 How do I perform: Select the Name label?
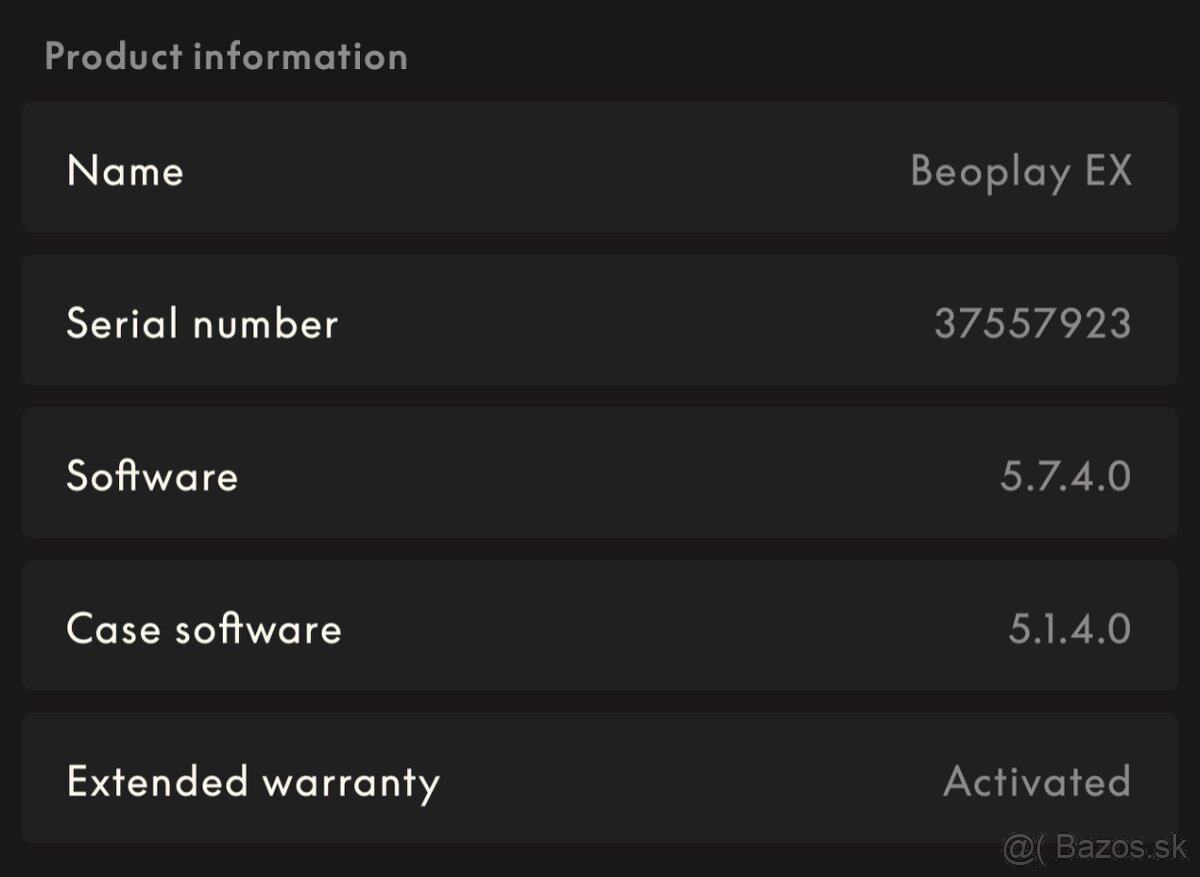pyautogui.click(x=125, y=170)
